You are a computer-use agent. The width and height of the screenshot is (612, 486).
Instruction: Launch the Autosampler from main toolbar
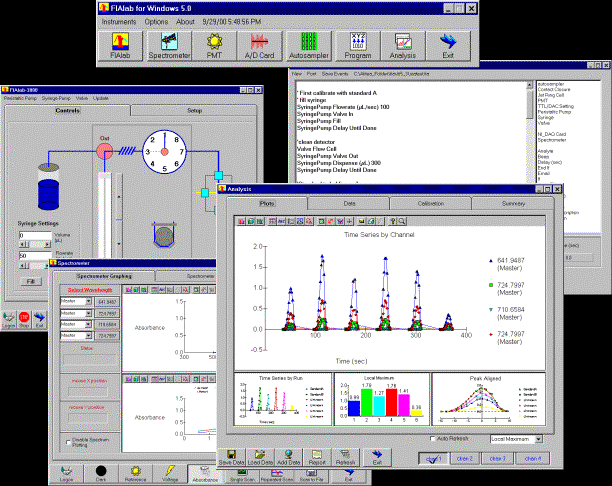coord(309,46)
